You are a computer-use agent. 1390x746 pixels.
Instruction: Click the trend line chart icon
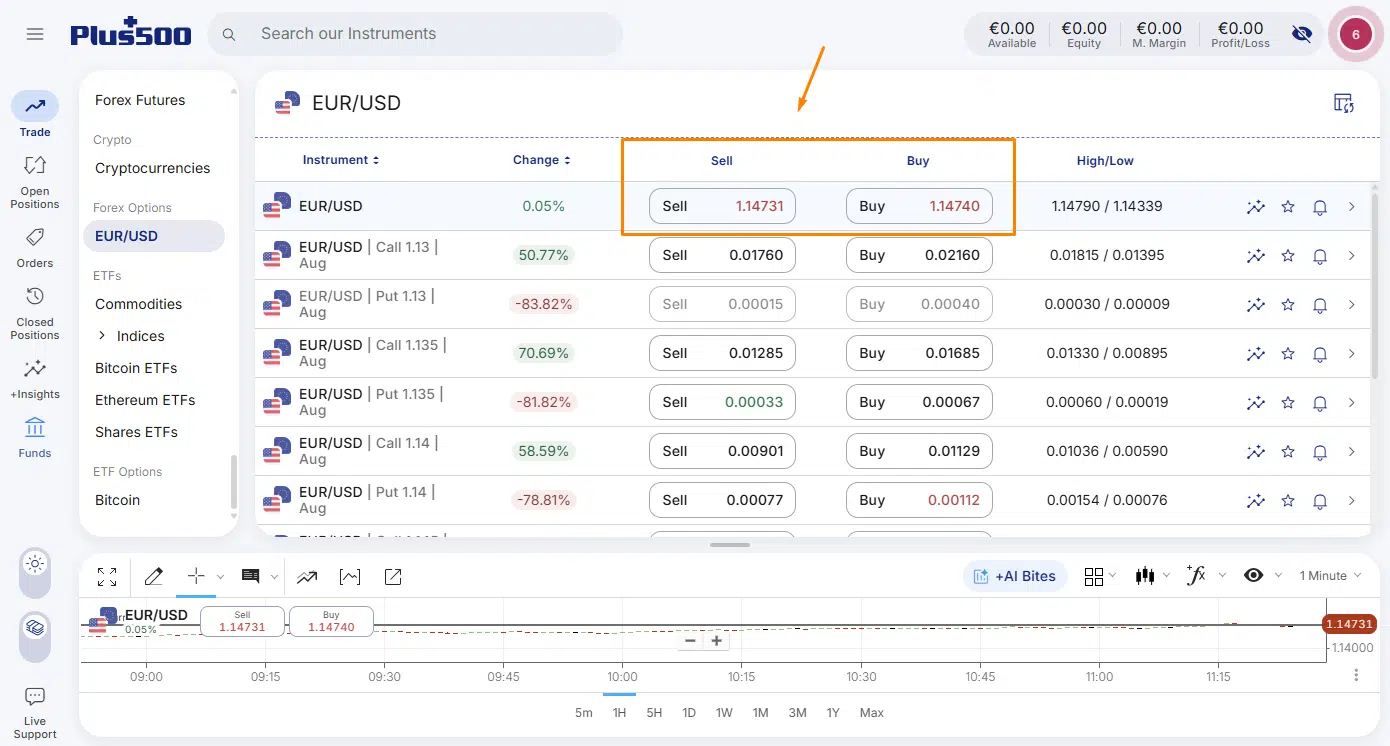pyautogui.click(x=307, y=577)
